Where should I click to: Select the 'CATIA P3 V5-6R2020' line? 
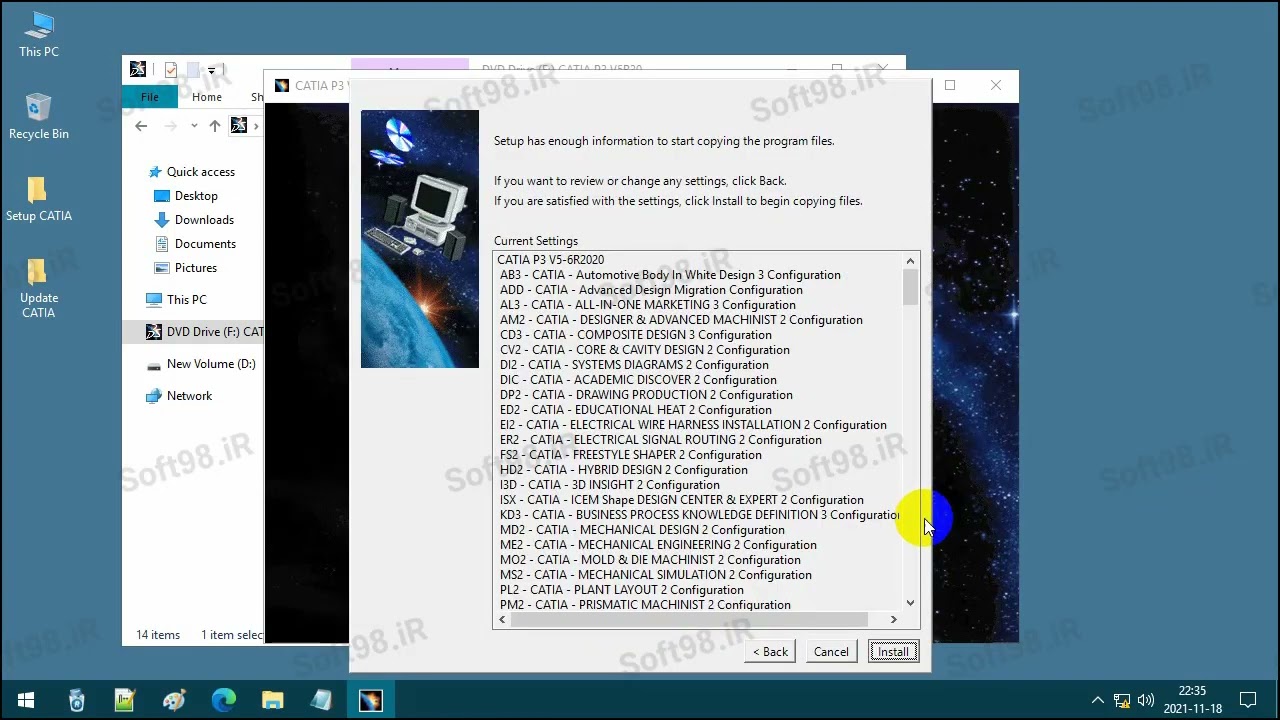tap(551, 260)
